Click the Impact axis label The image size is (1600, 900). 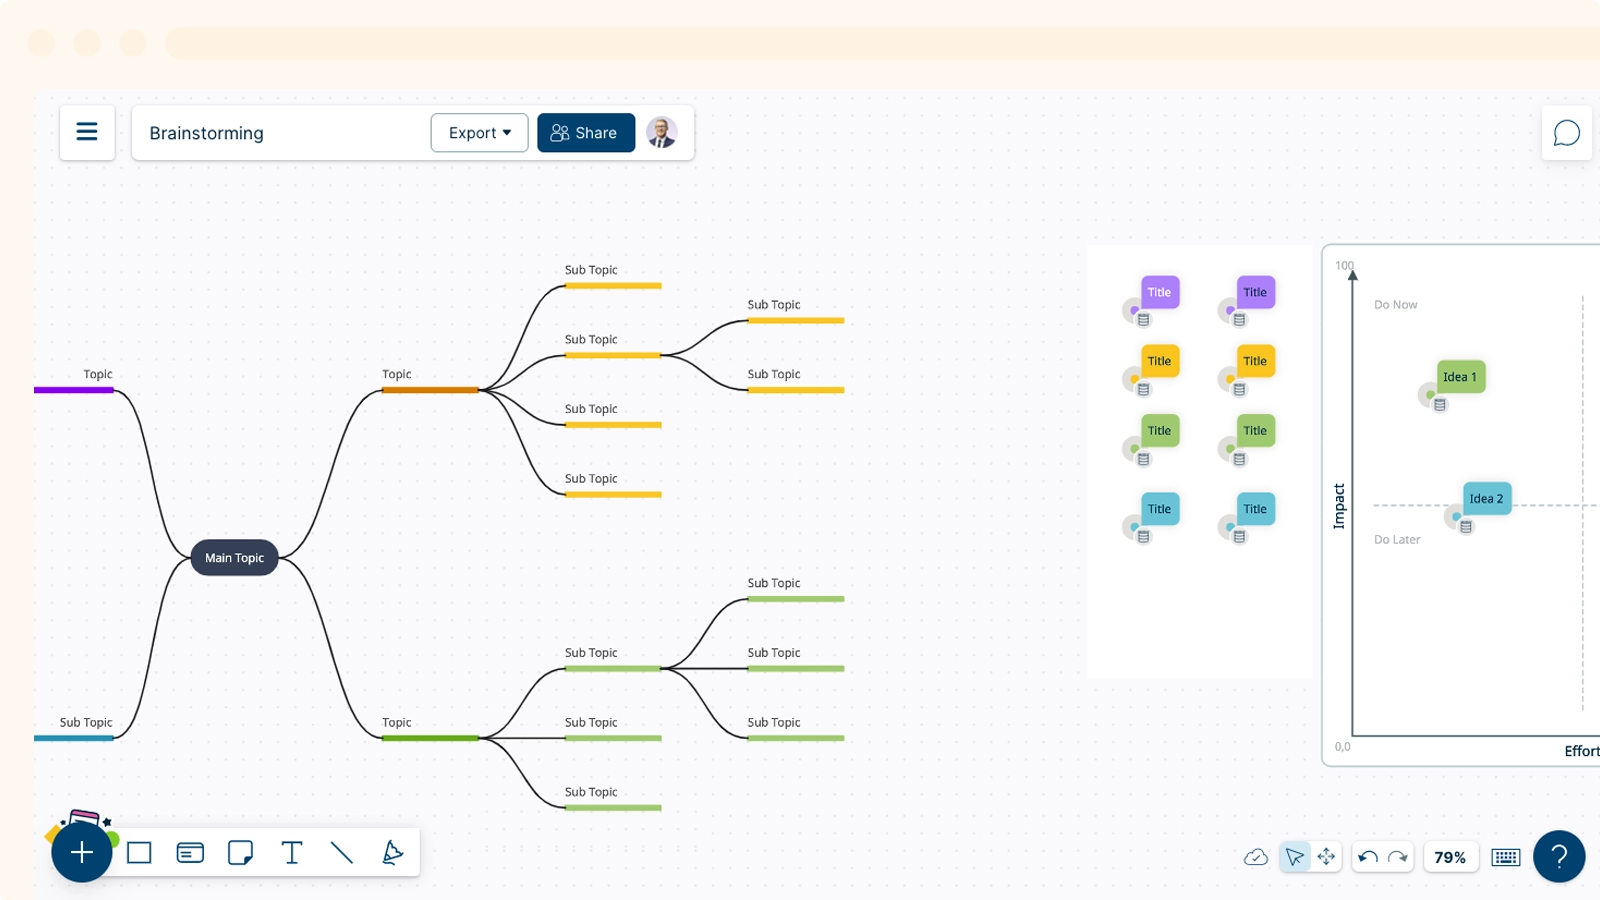click(x=1339, y=506)
